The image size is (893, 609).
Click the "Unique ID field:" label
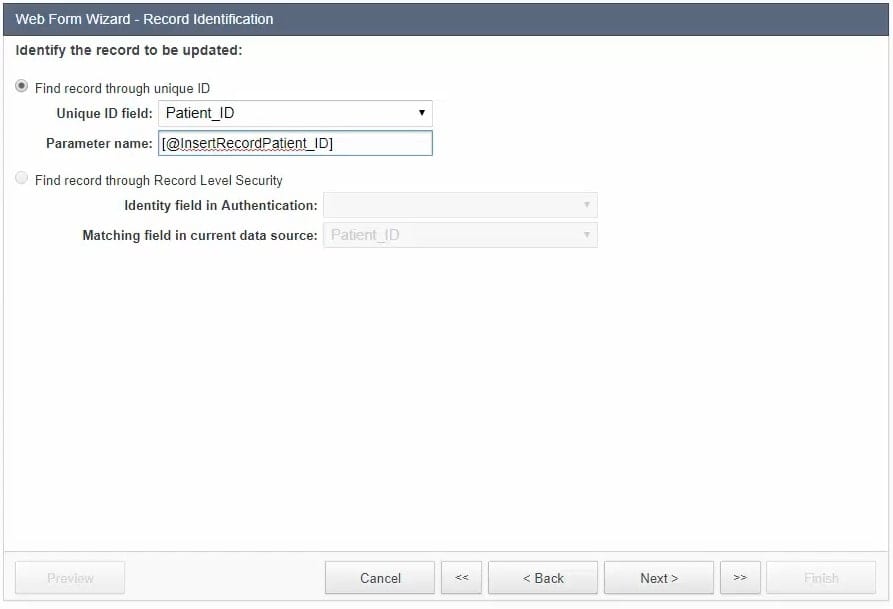pyautogui.click(x=104, y=113)
